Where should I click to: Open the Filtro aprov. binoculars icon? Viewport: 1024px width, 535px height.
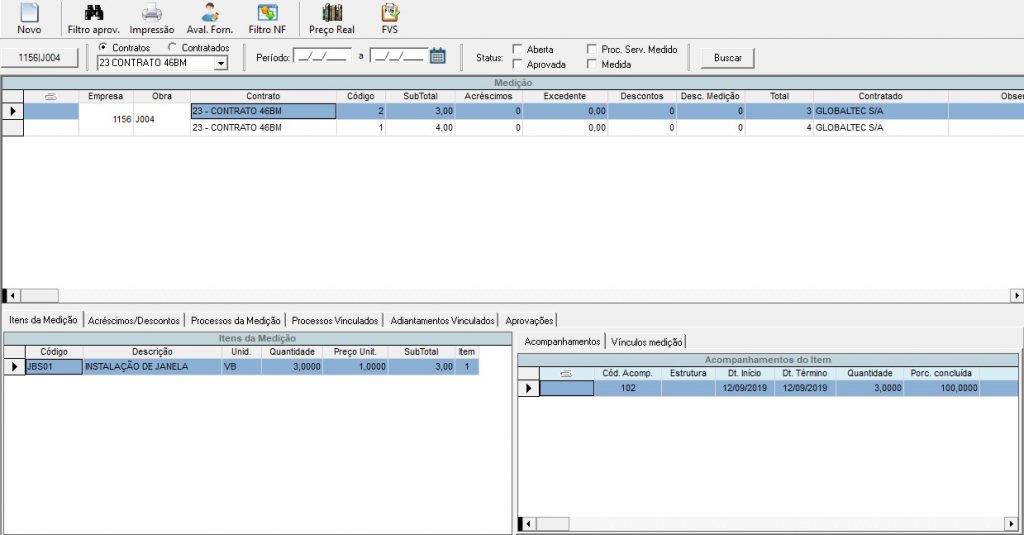tap(93, 14)
